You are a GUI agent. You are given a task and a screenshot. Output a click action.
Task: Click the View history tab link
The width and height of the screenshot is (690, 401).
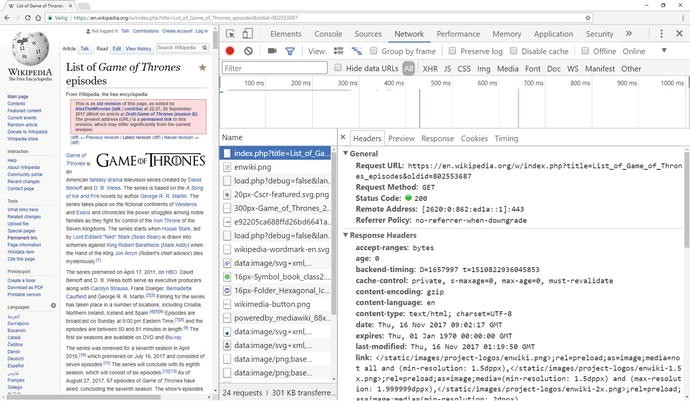pyautogui.click(x=138, y=48)
